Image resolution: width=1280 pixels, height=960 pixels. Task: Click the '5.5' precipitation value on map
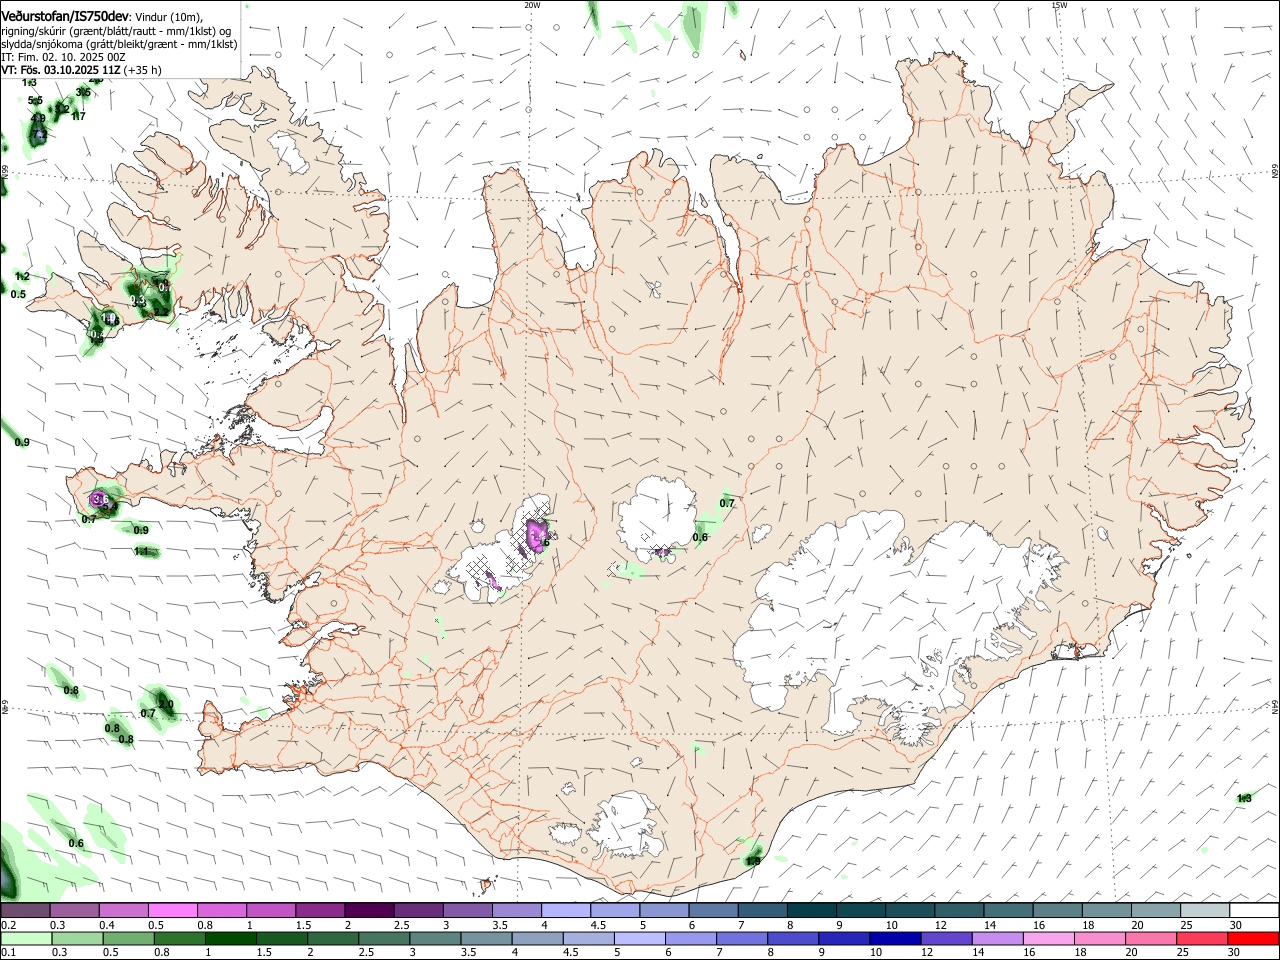[x=35, y=101]
